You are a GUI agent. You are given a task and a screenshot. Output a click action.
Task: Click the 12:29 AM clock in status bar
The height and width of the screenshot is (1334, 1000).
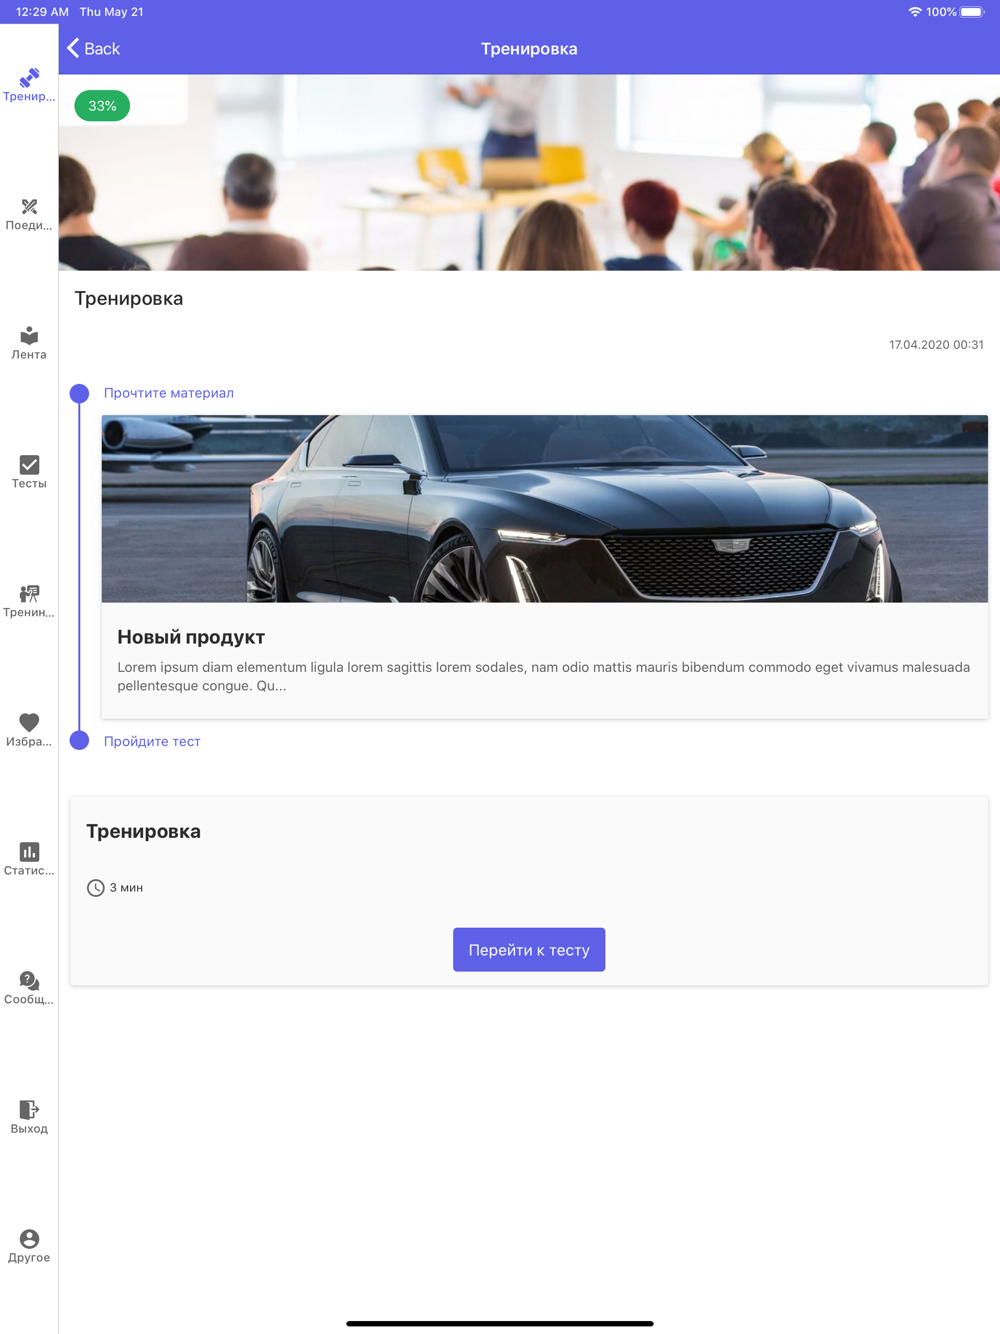click(42, 12)
